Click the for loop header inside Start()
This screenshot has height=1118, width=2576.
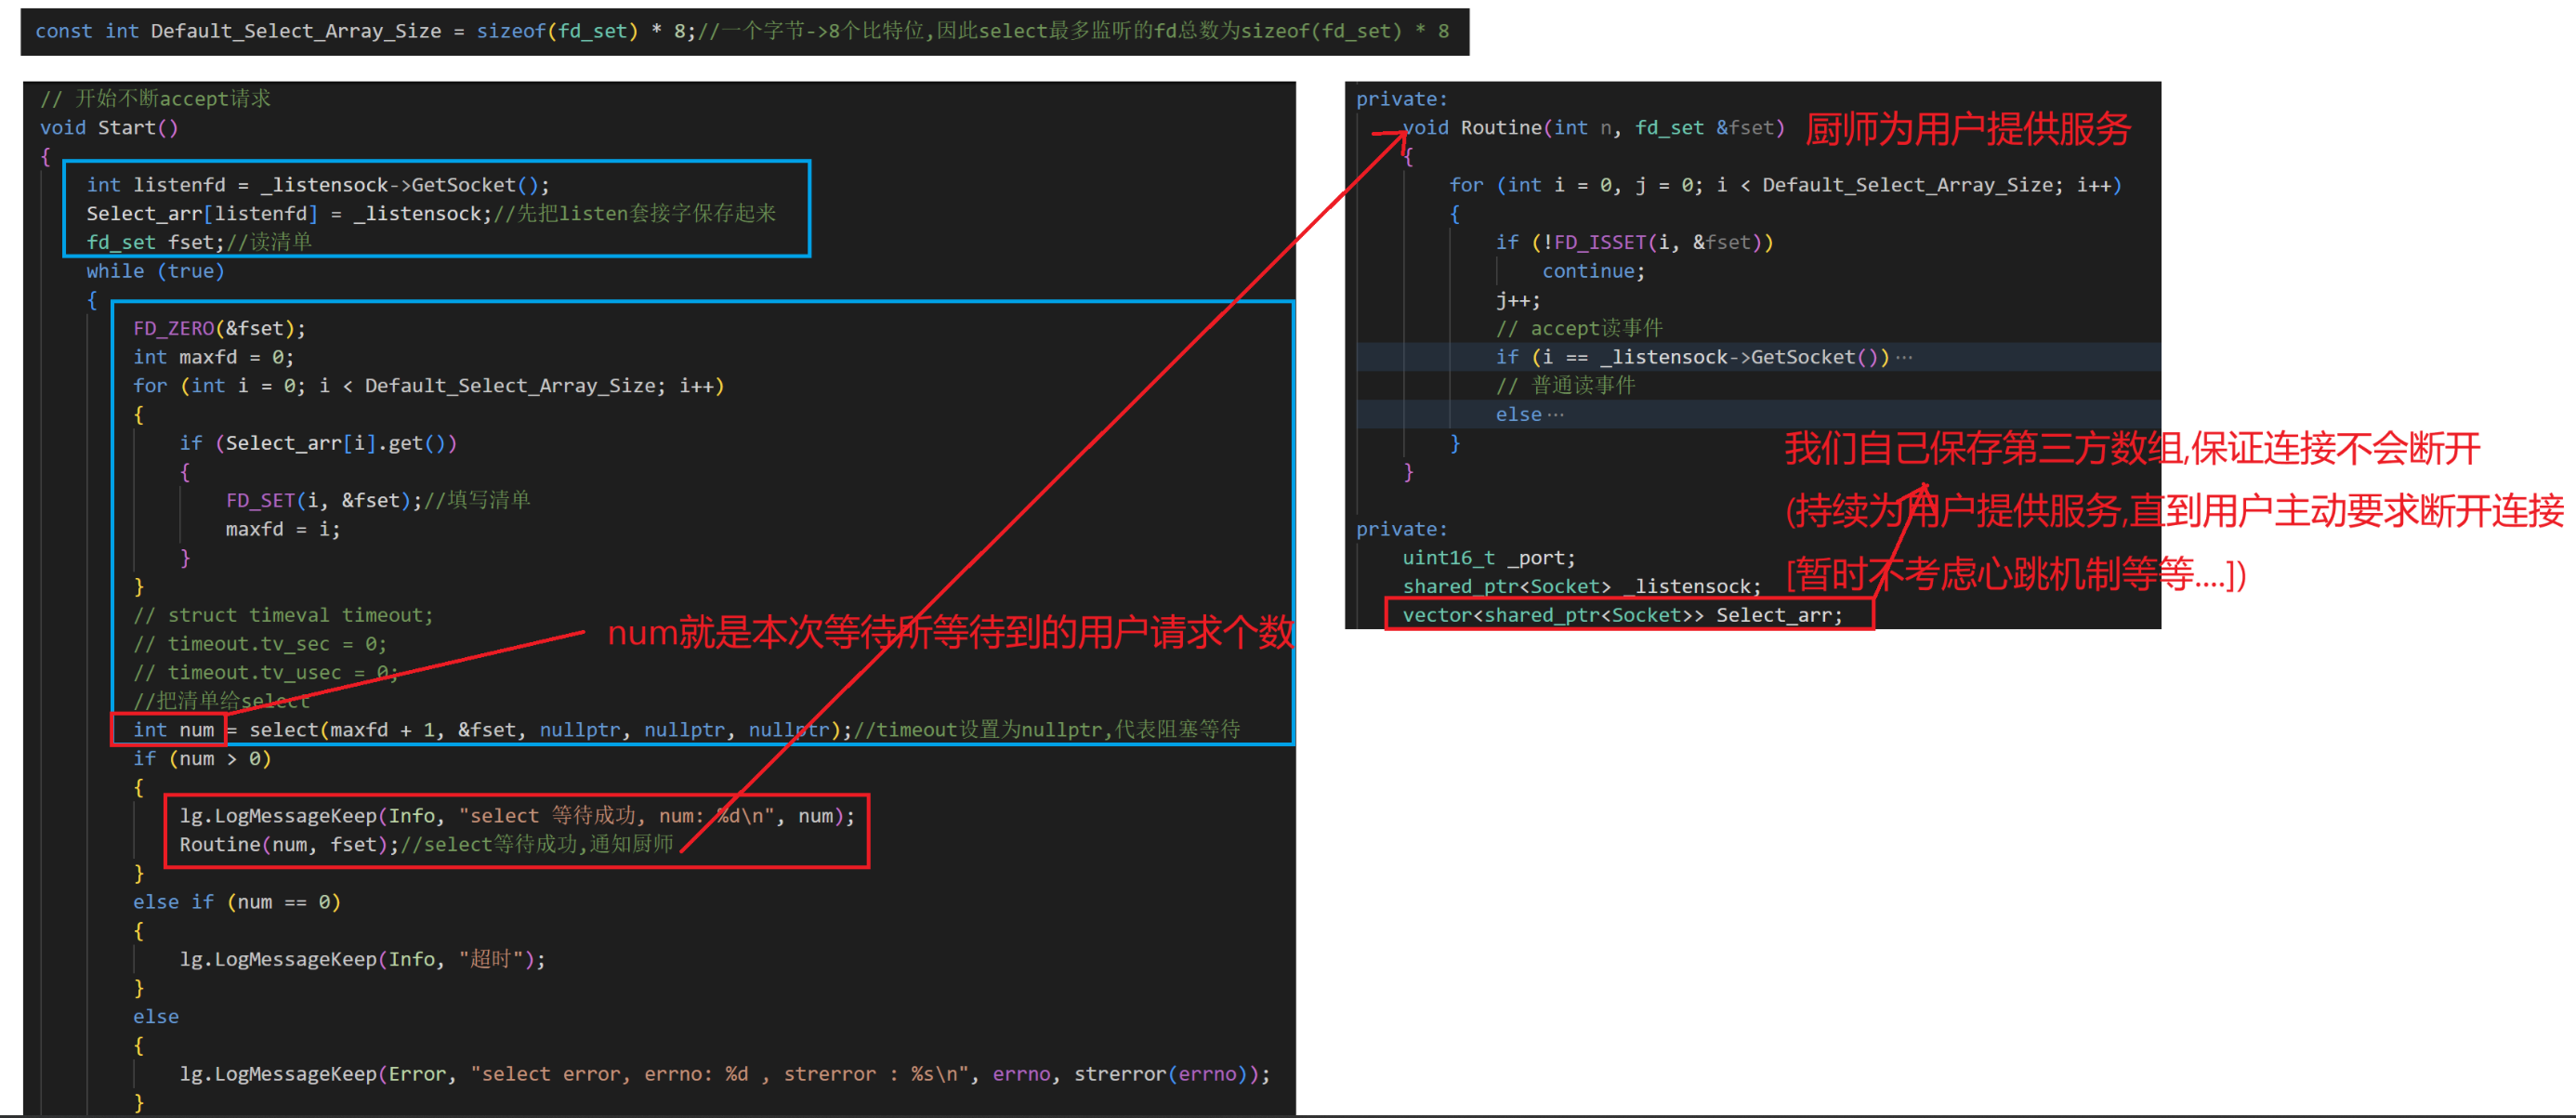(428, 386)
